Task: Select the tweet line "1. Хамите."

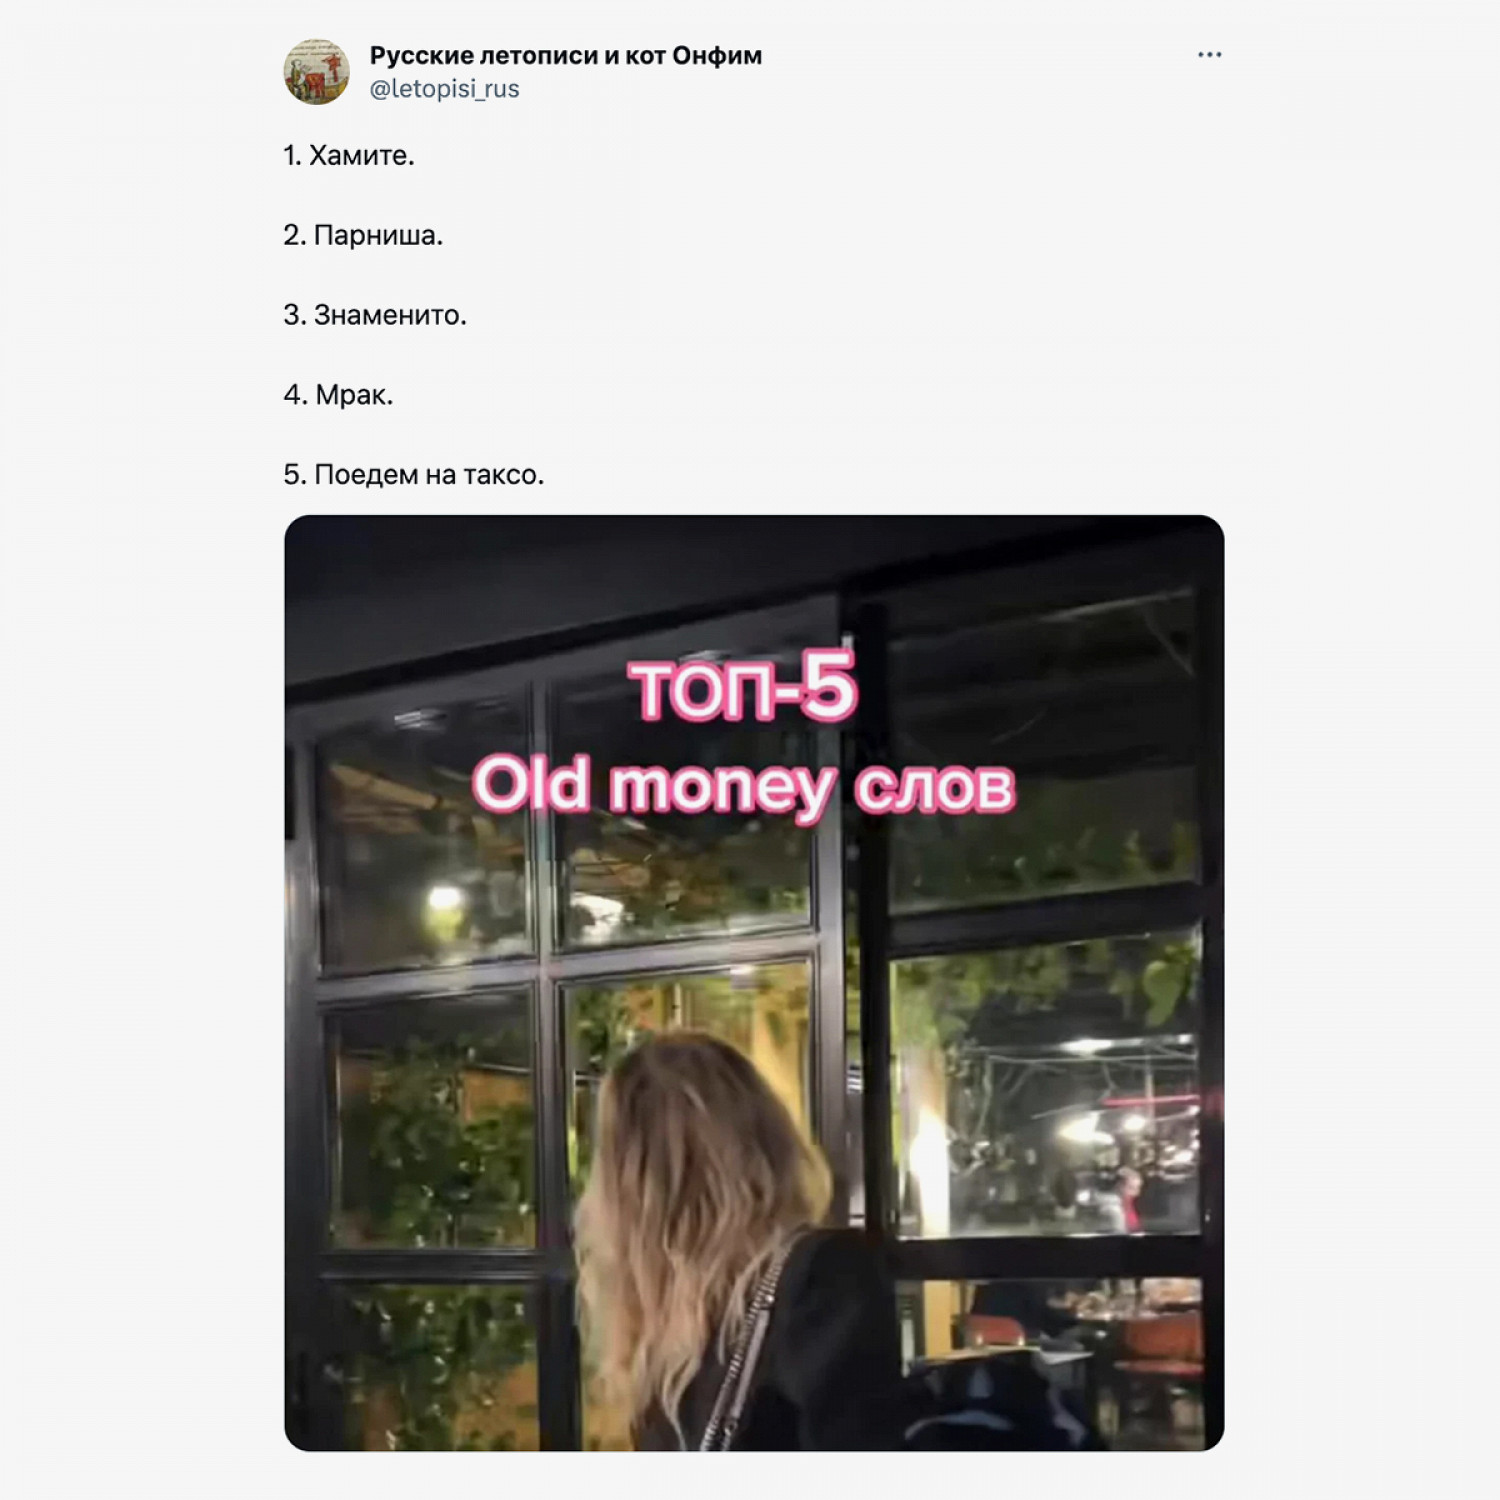Action: [348, 156]
